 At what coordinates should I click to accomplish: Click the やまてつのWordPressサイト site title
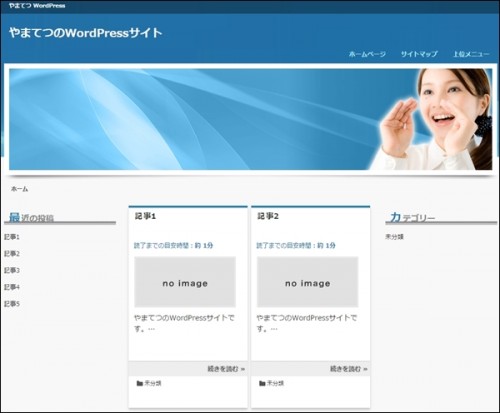[85, 33]
